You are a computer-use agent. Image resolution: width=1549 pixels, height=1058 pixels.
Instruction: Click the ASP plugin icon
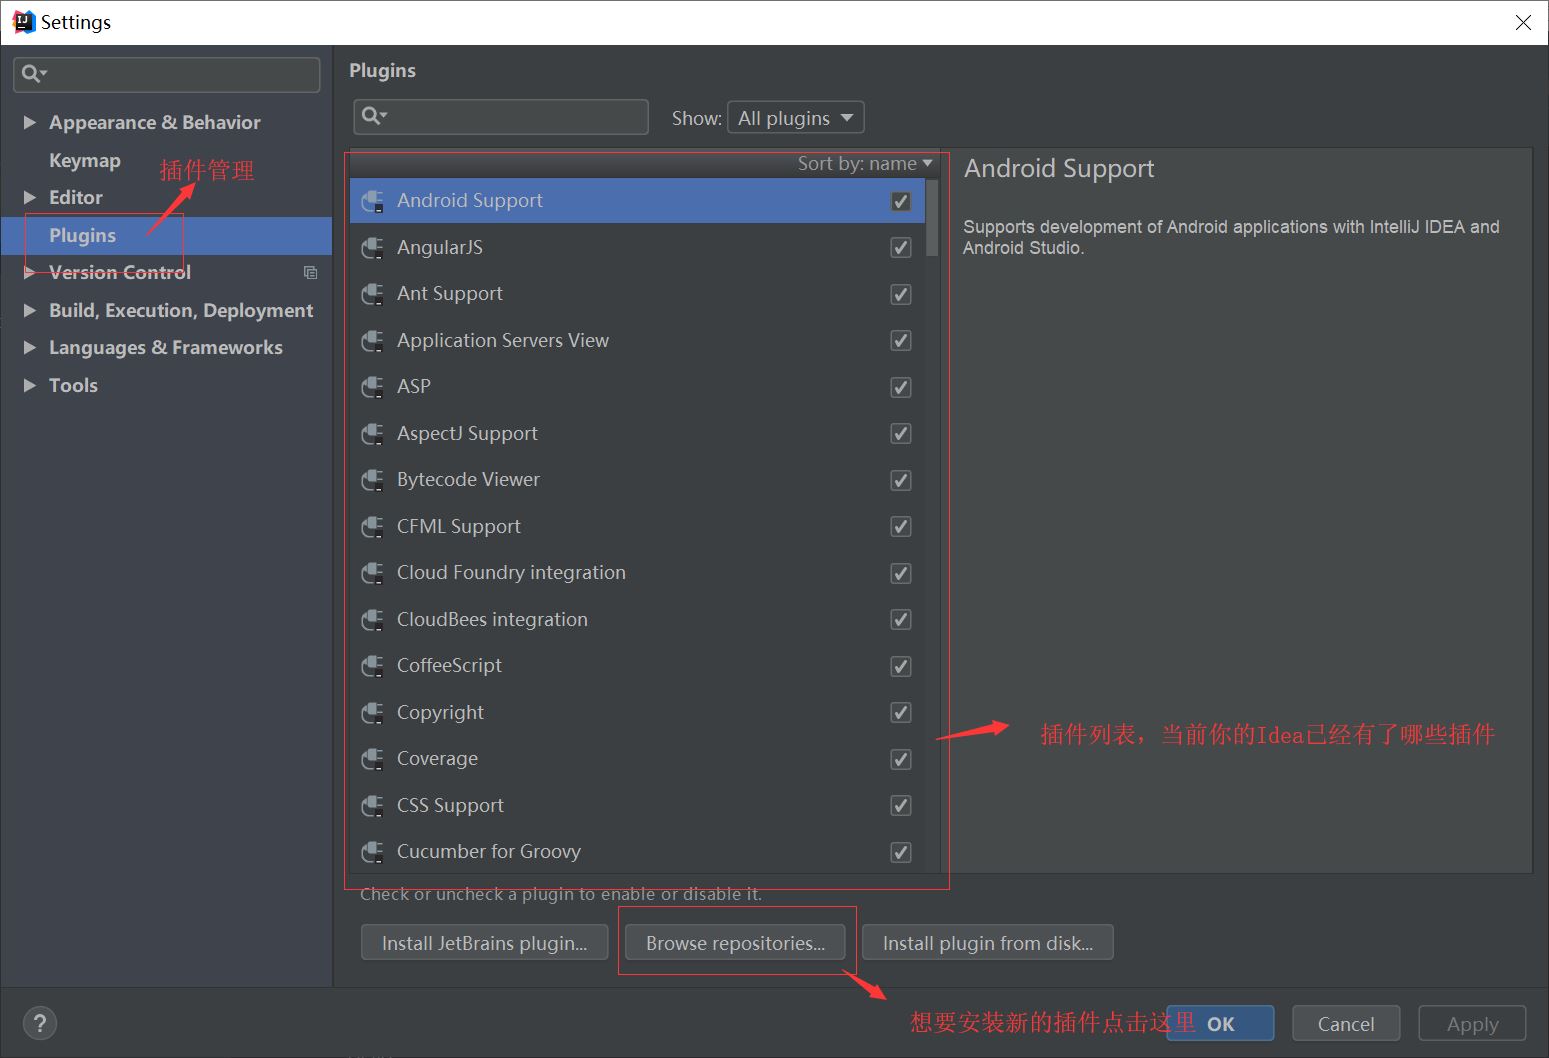(372, 387)
